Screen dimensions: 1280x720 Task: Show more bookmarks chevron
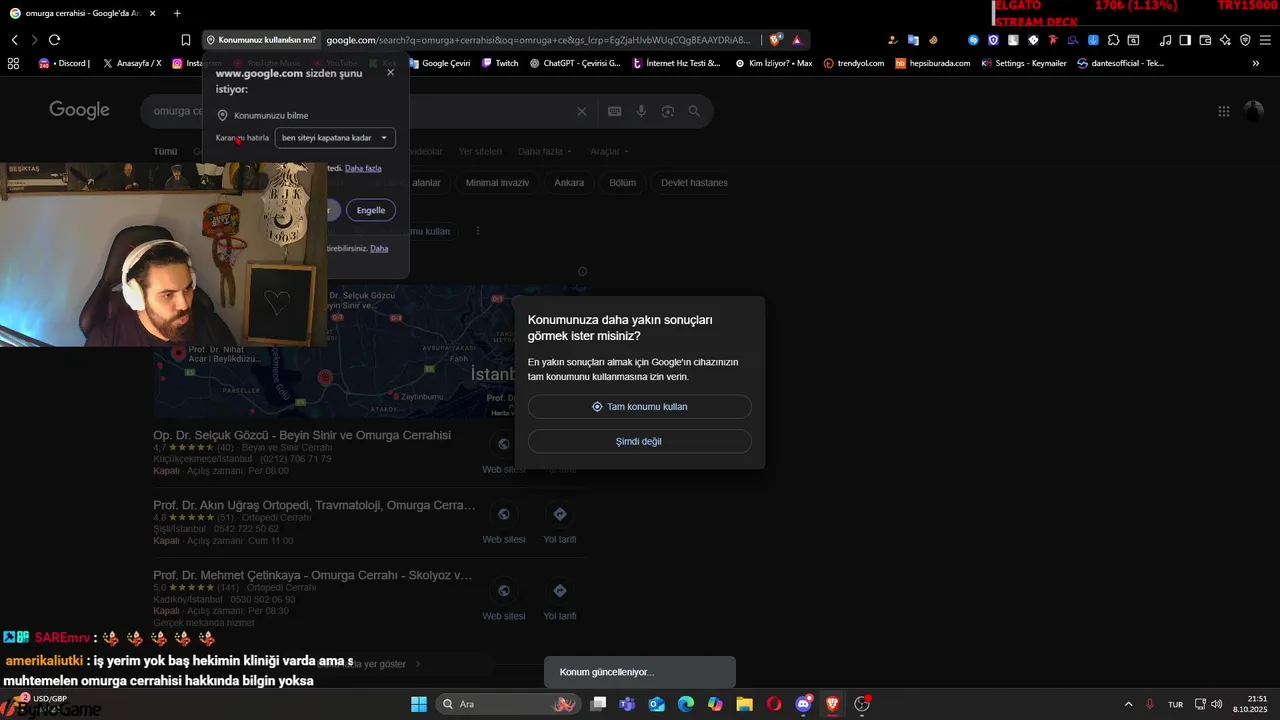pos(1256,63)
